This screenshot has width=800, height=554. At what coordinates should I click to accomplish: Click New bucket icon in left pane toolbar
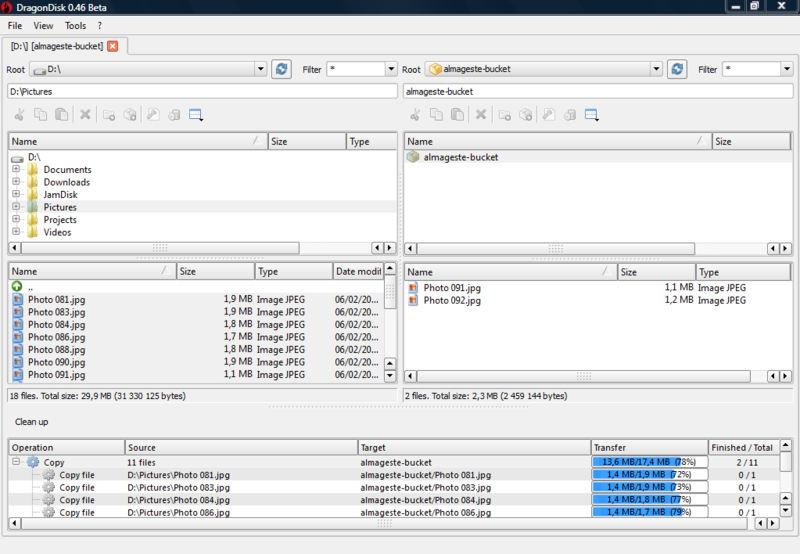click(130, 115)
